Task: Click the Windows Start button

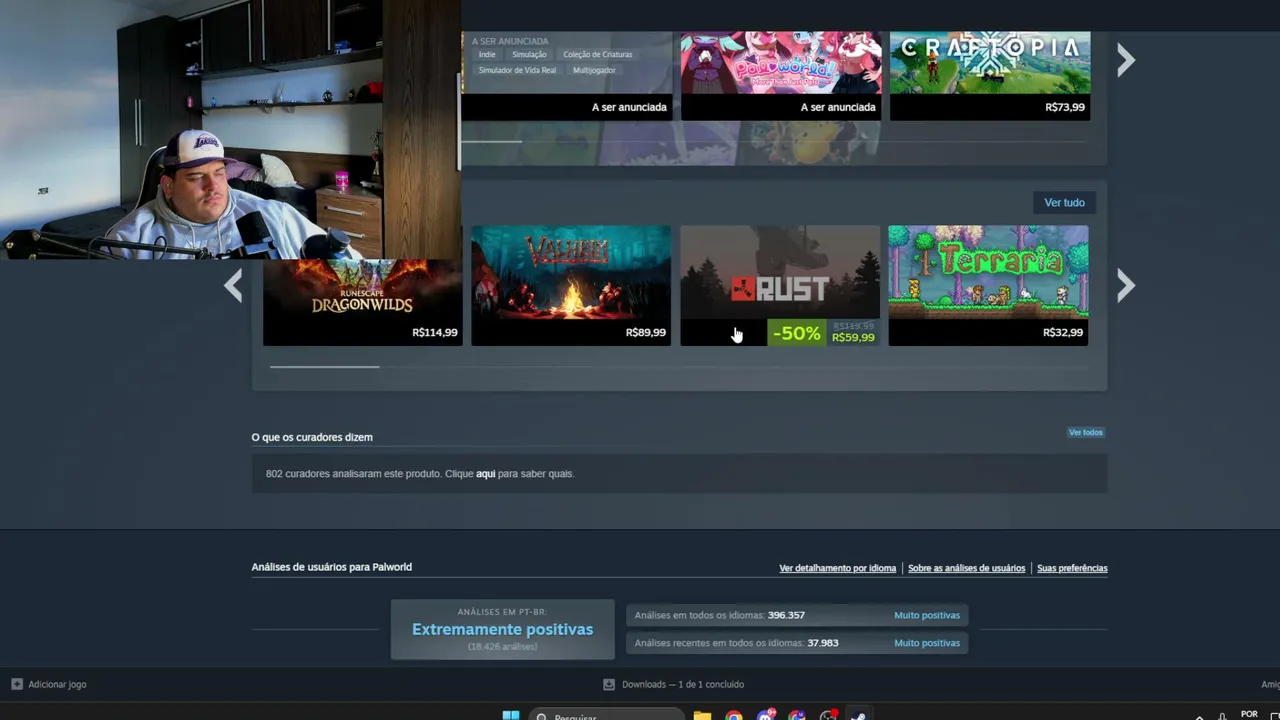Action: tap(511, 715)
